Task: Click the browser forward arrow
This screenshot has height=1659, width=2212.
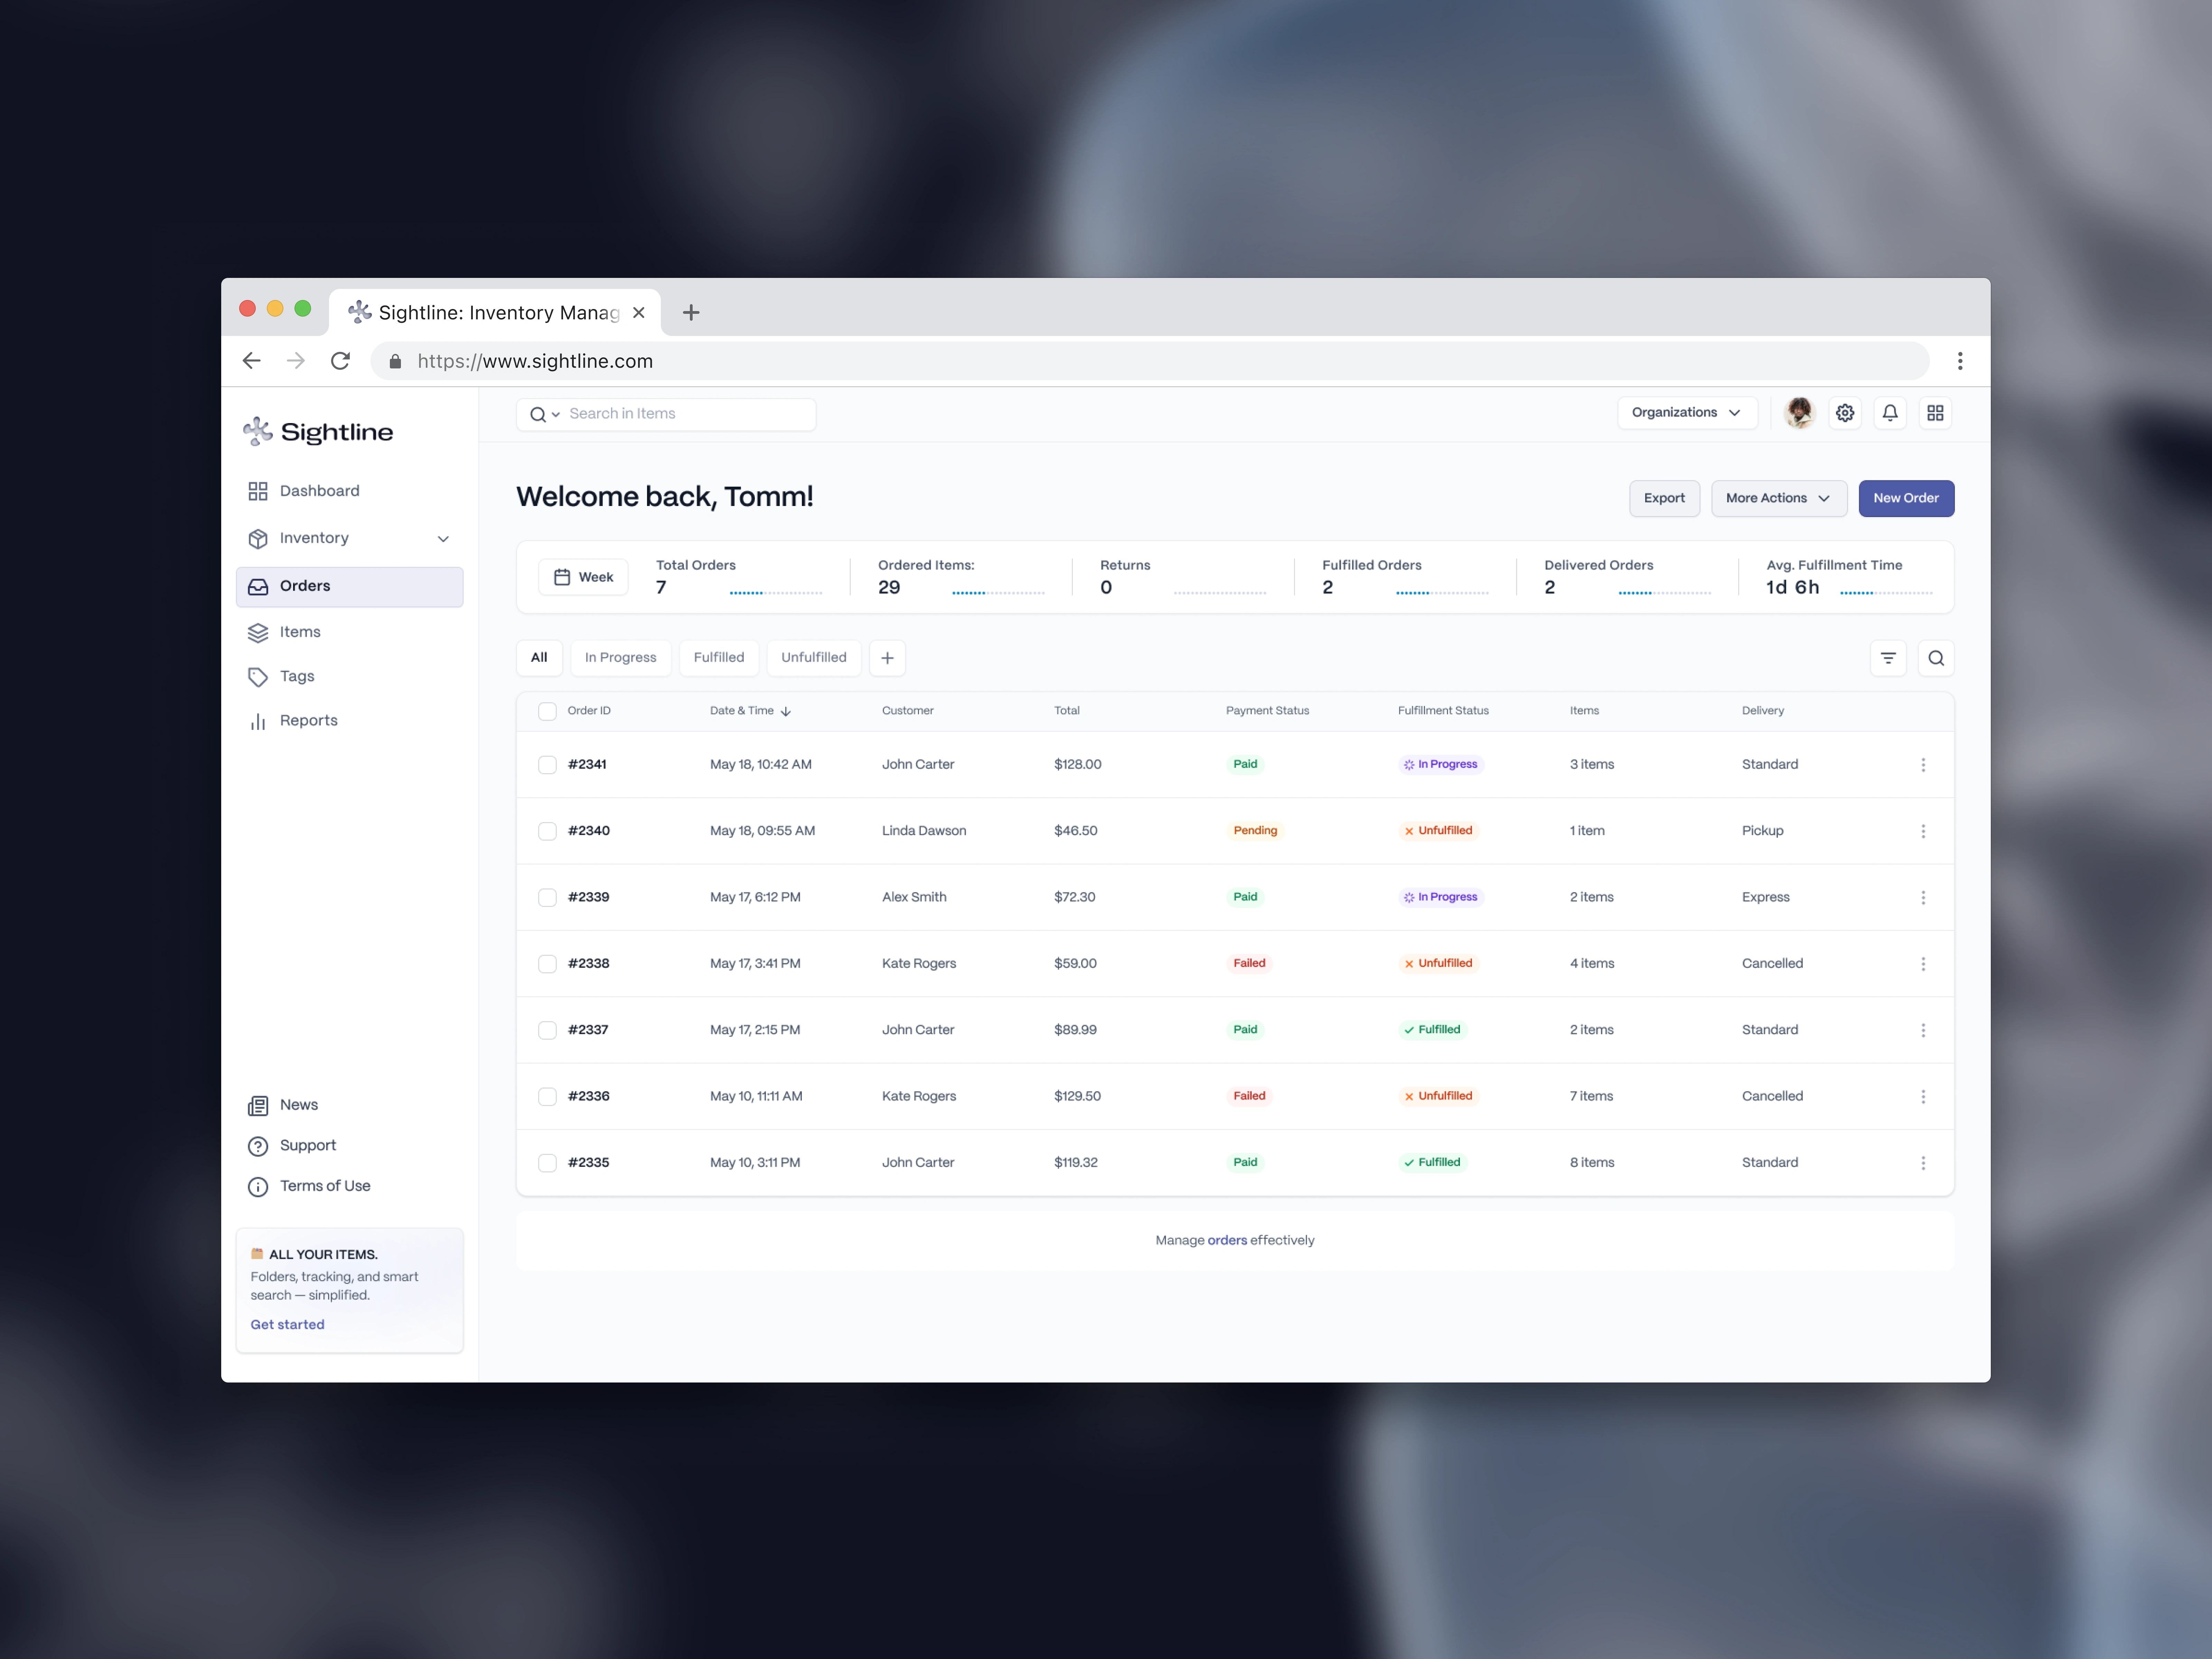Action: coord(296,361)
